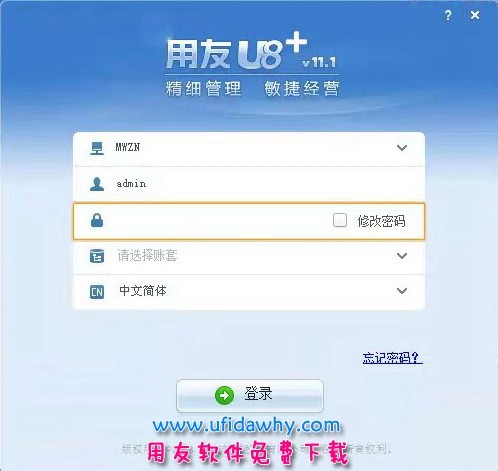Click the user silhouette icon beside admin

(97, 184)
